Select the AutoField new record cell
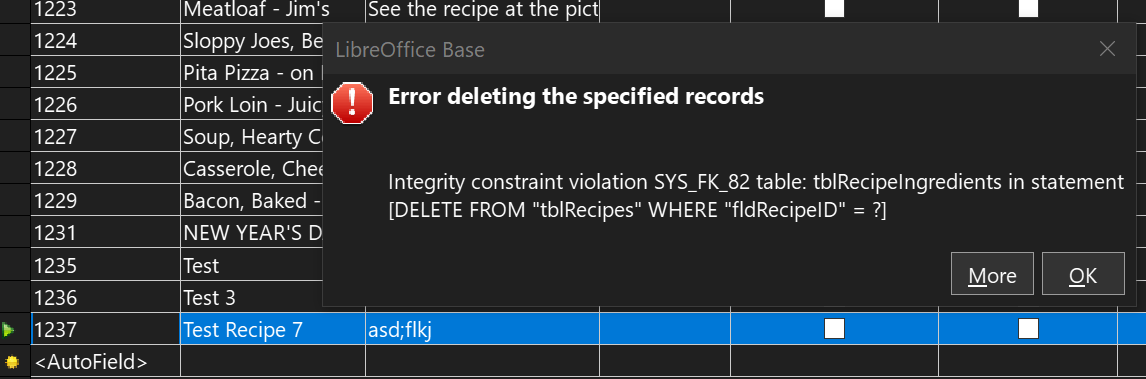 pos(106,361)
